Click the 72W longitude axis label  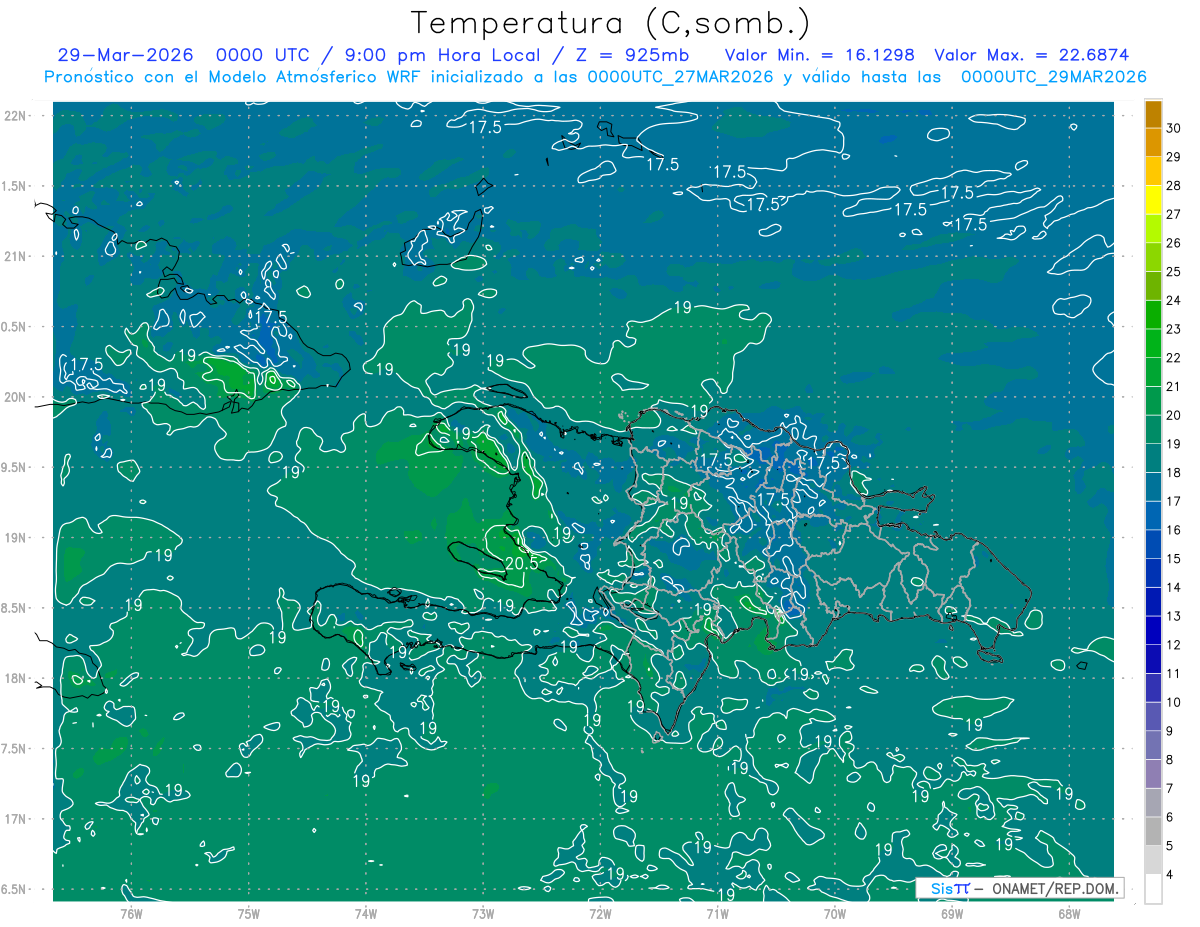coord(600,913)
